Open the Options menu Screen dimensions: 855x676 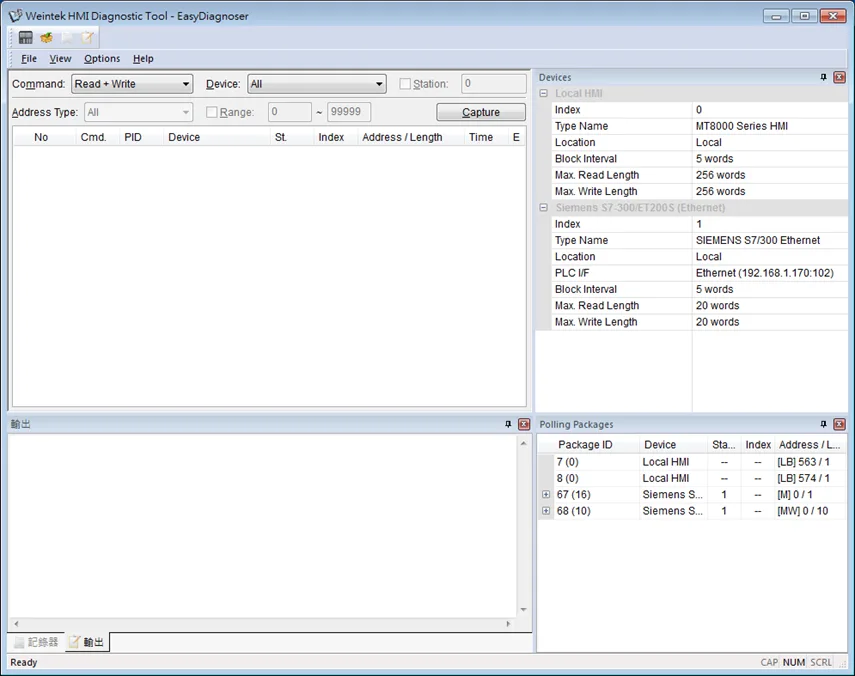click(102, 58)
